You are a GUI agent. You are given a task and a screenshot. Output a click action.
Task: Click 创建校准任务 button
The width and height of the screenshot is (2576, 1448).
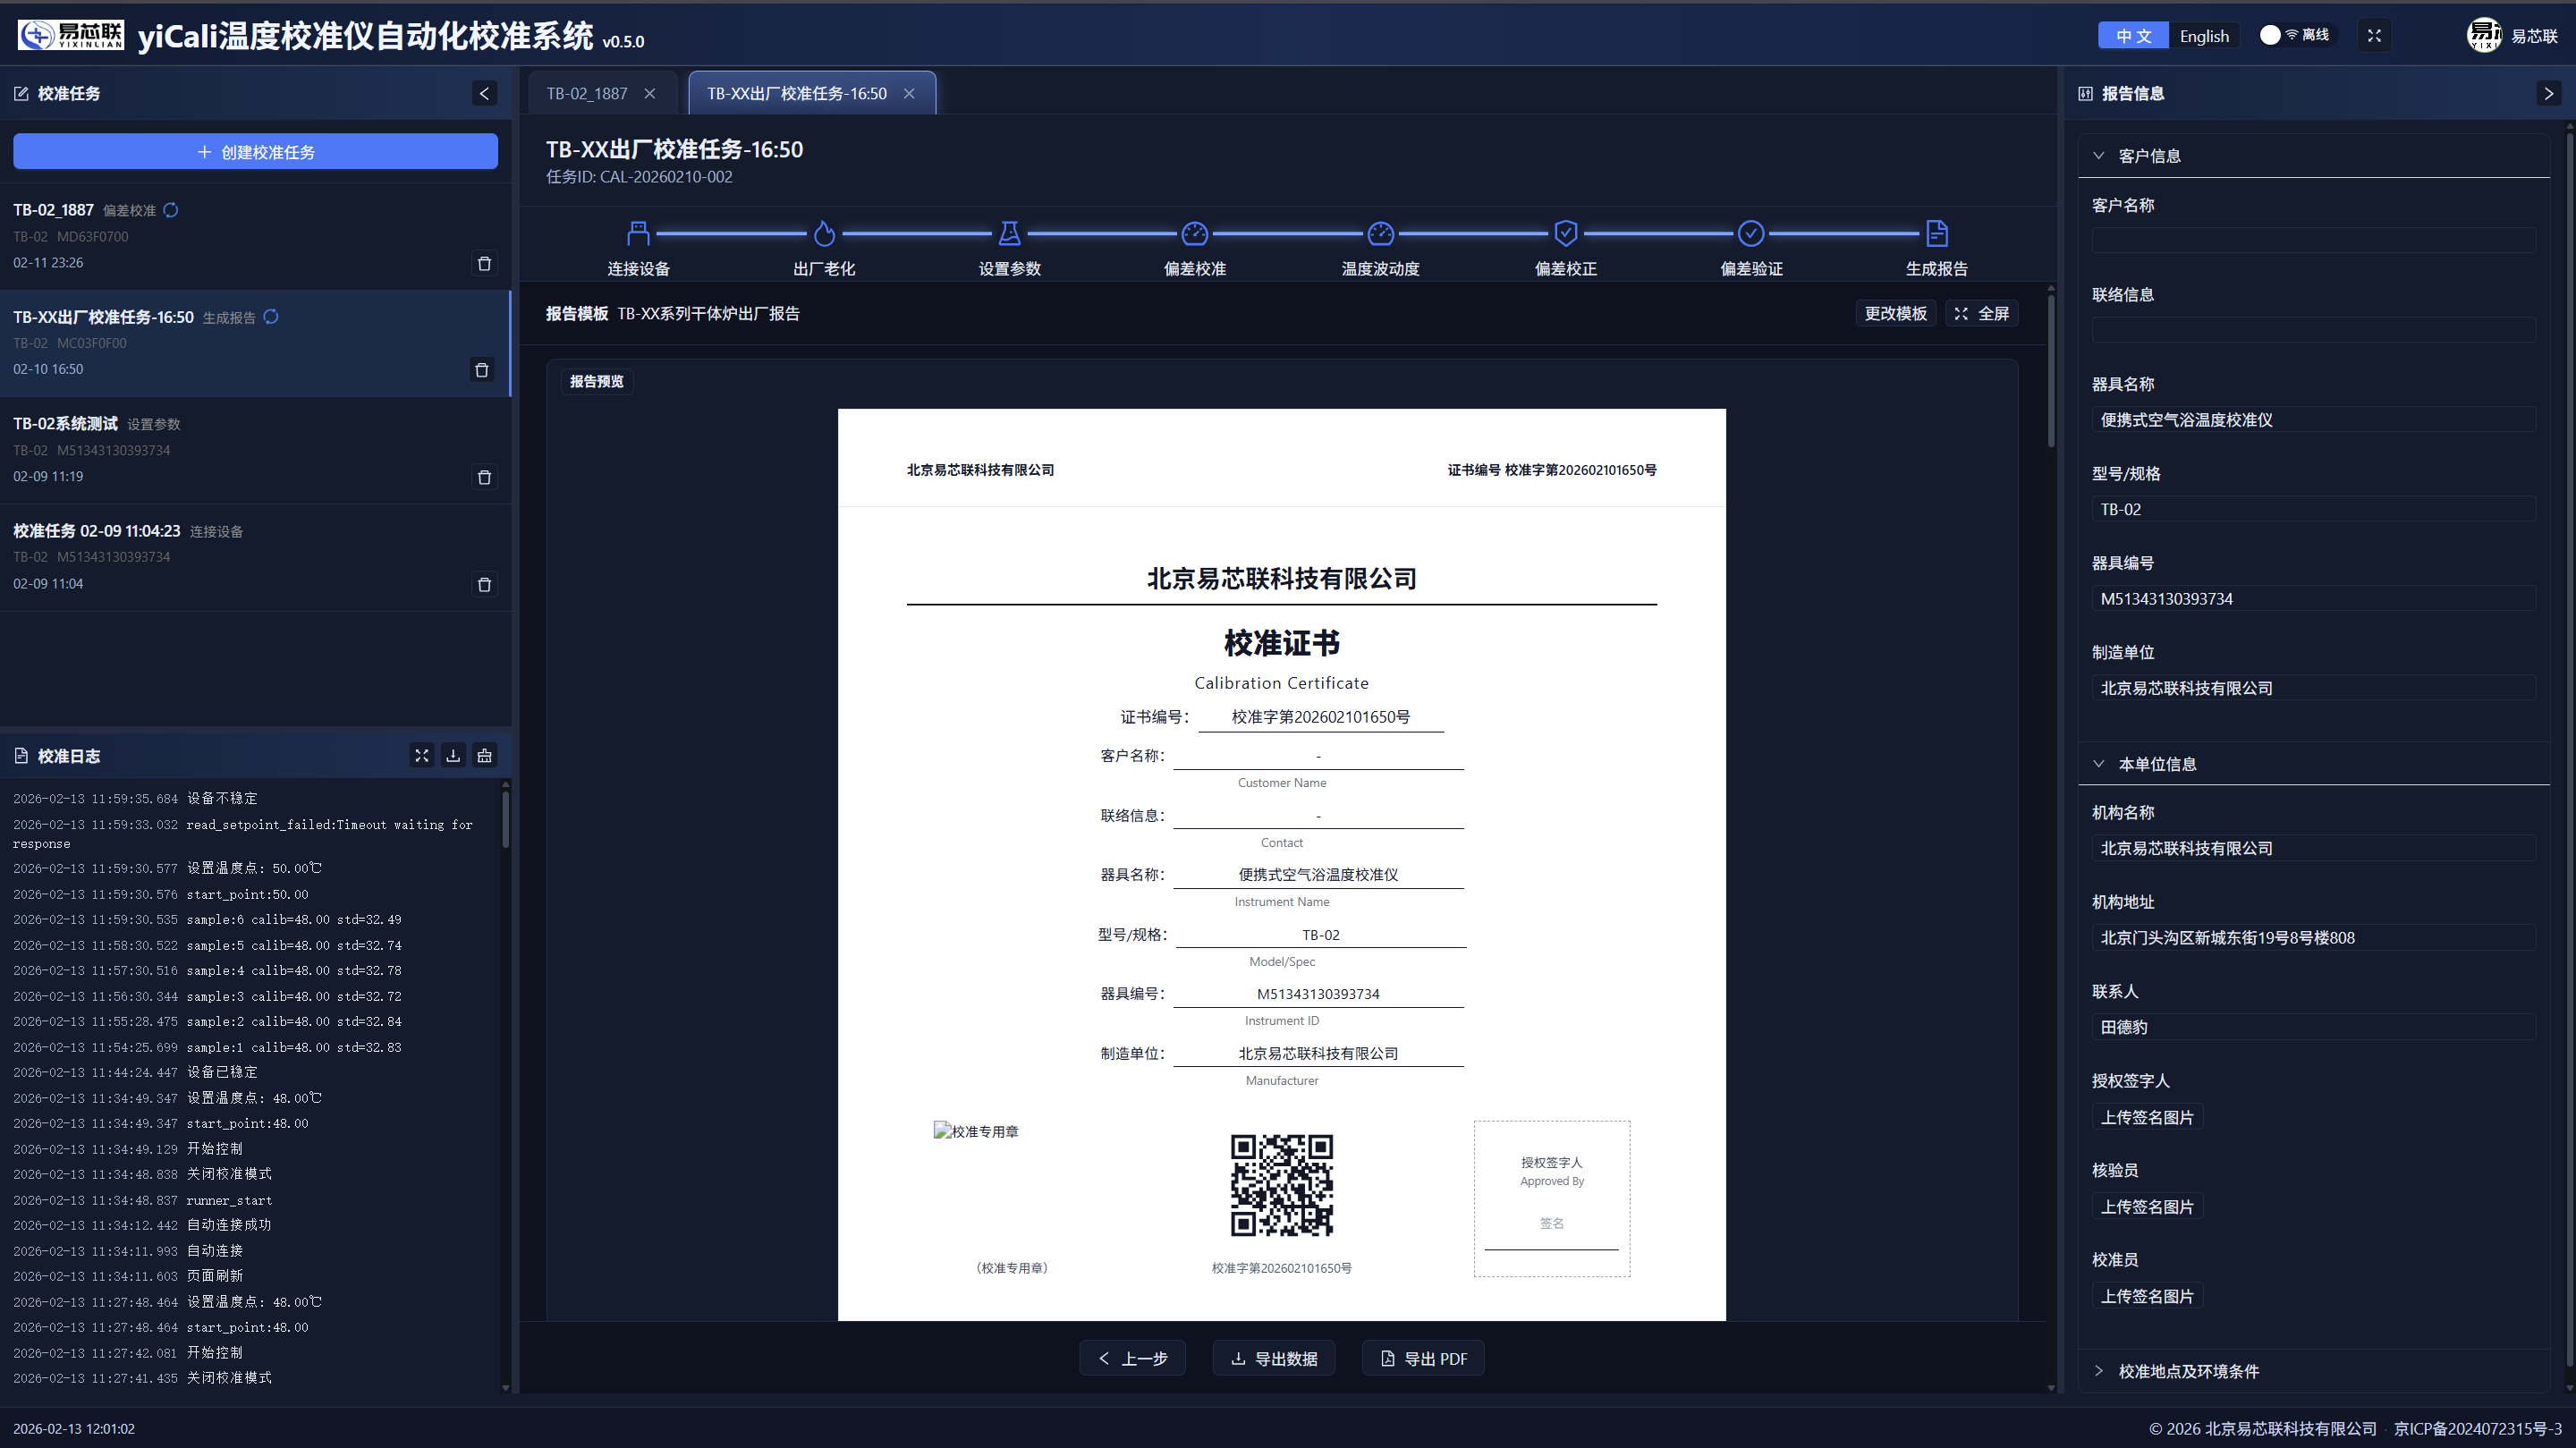[255, 151]
